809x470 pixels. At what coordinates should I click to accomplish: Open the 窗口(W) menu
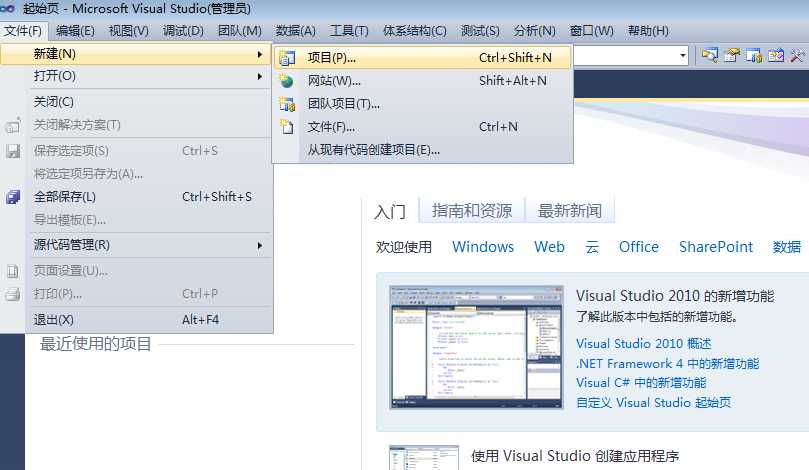click(591, 31)
